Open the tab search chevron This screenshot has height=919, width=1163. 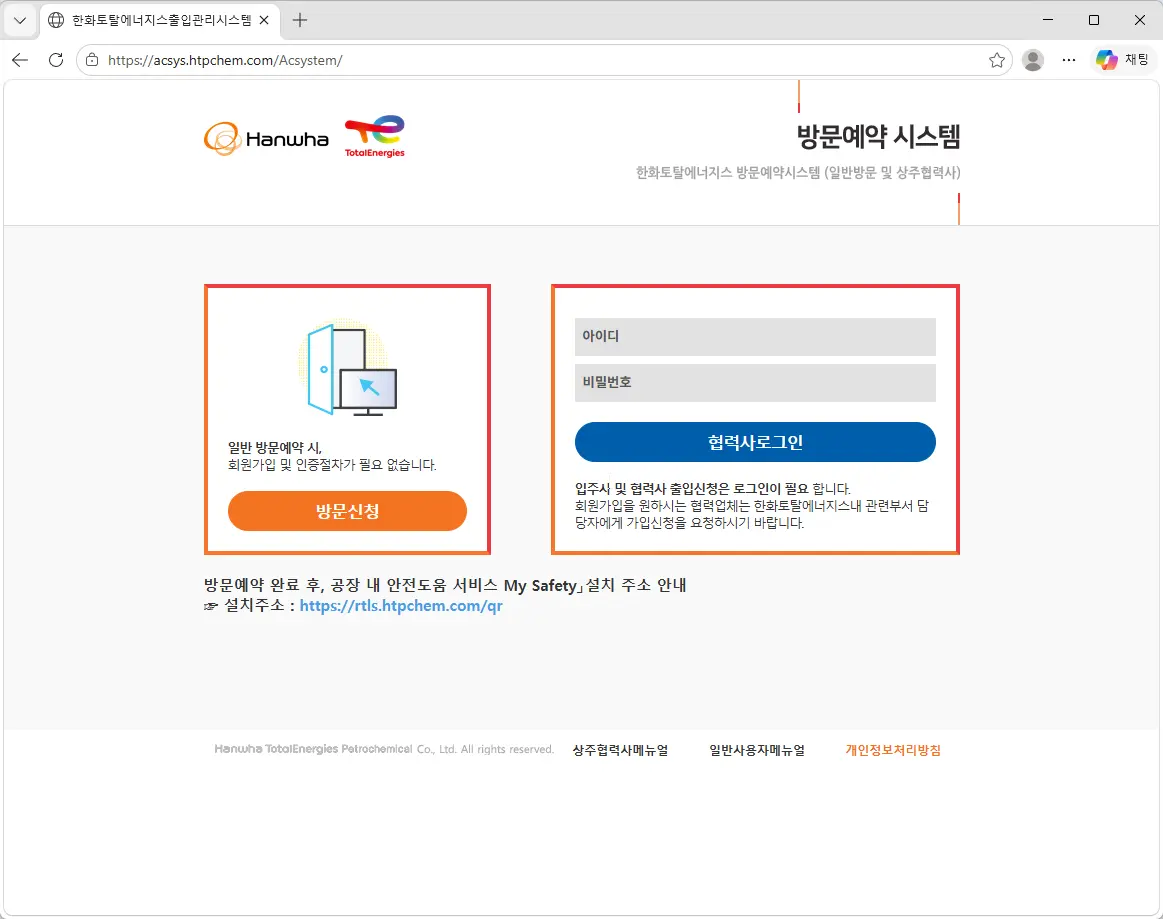20,20
